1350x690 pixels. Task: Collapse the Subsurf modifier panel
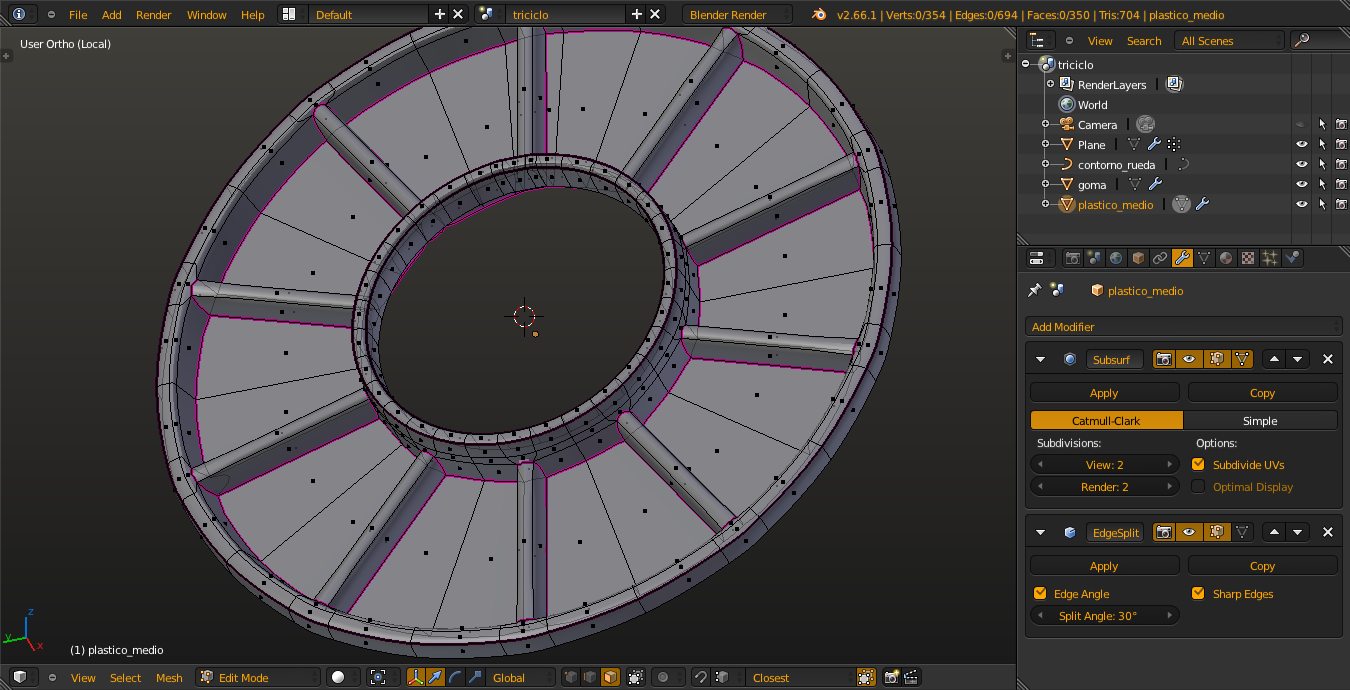pyautogui.click(x=1040, y=359)
